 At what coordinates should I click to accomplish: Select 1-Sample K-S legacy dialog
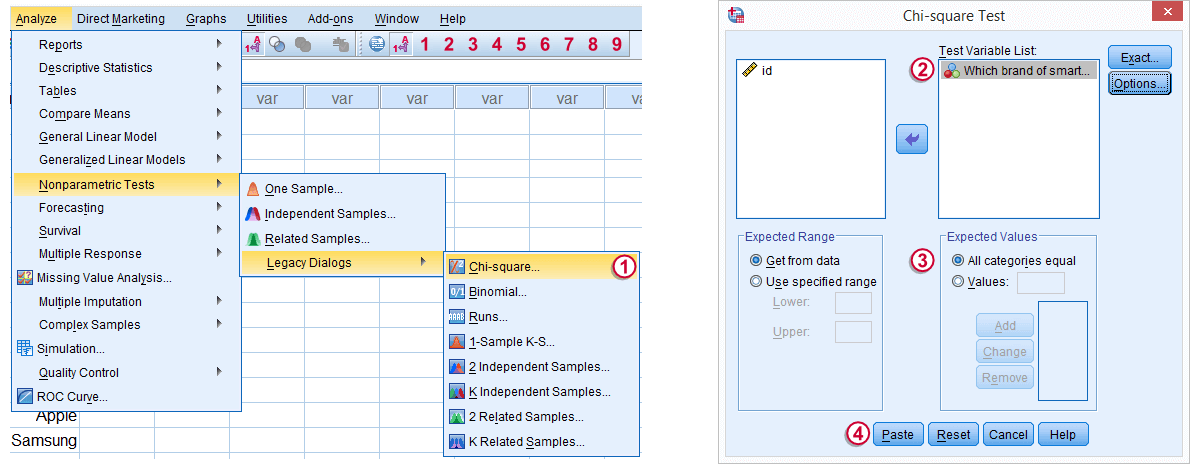[x=541, y=342]
